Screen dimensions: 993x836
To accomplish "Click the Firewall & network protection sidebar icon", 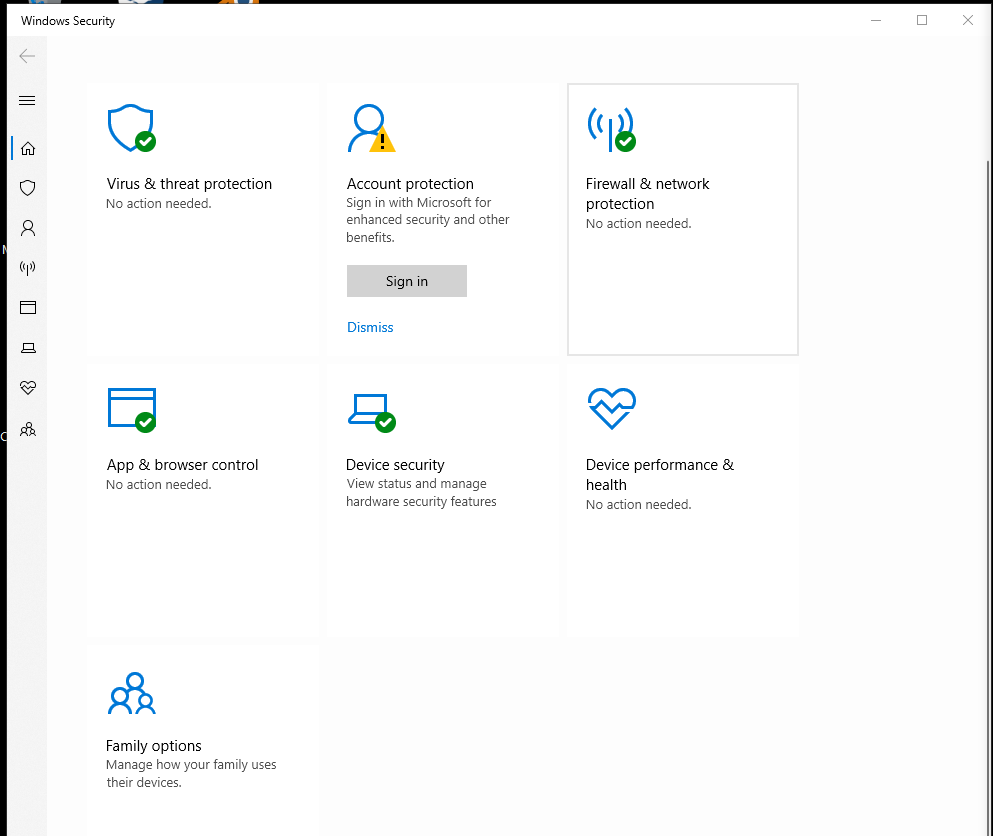I will [x=27, y=267].
